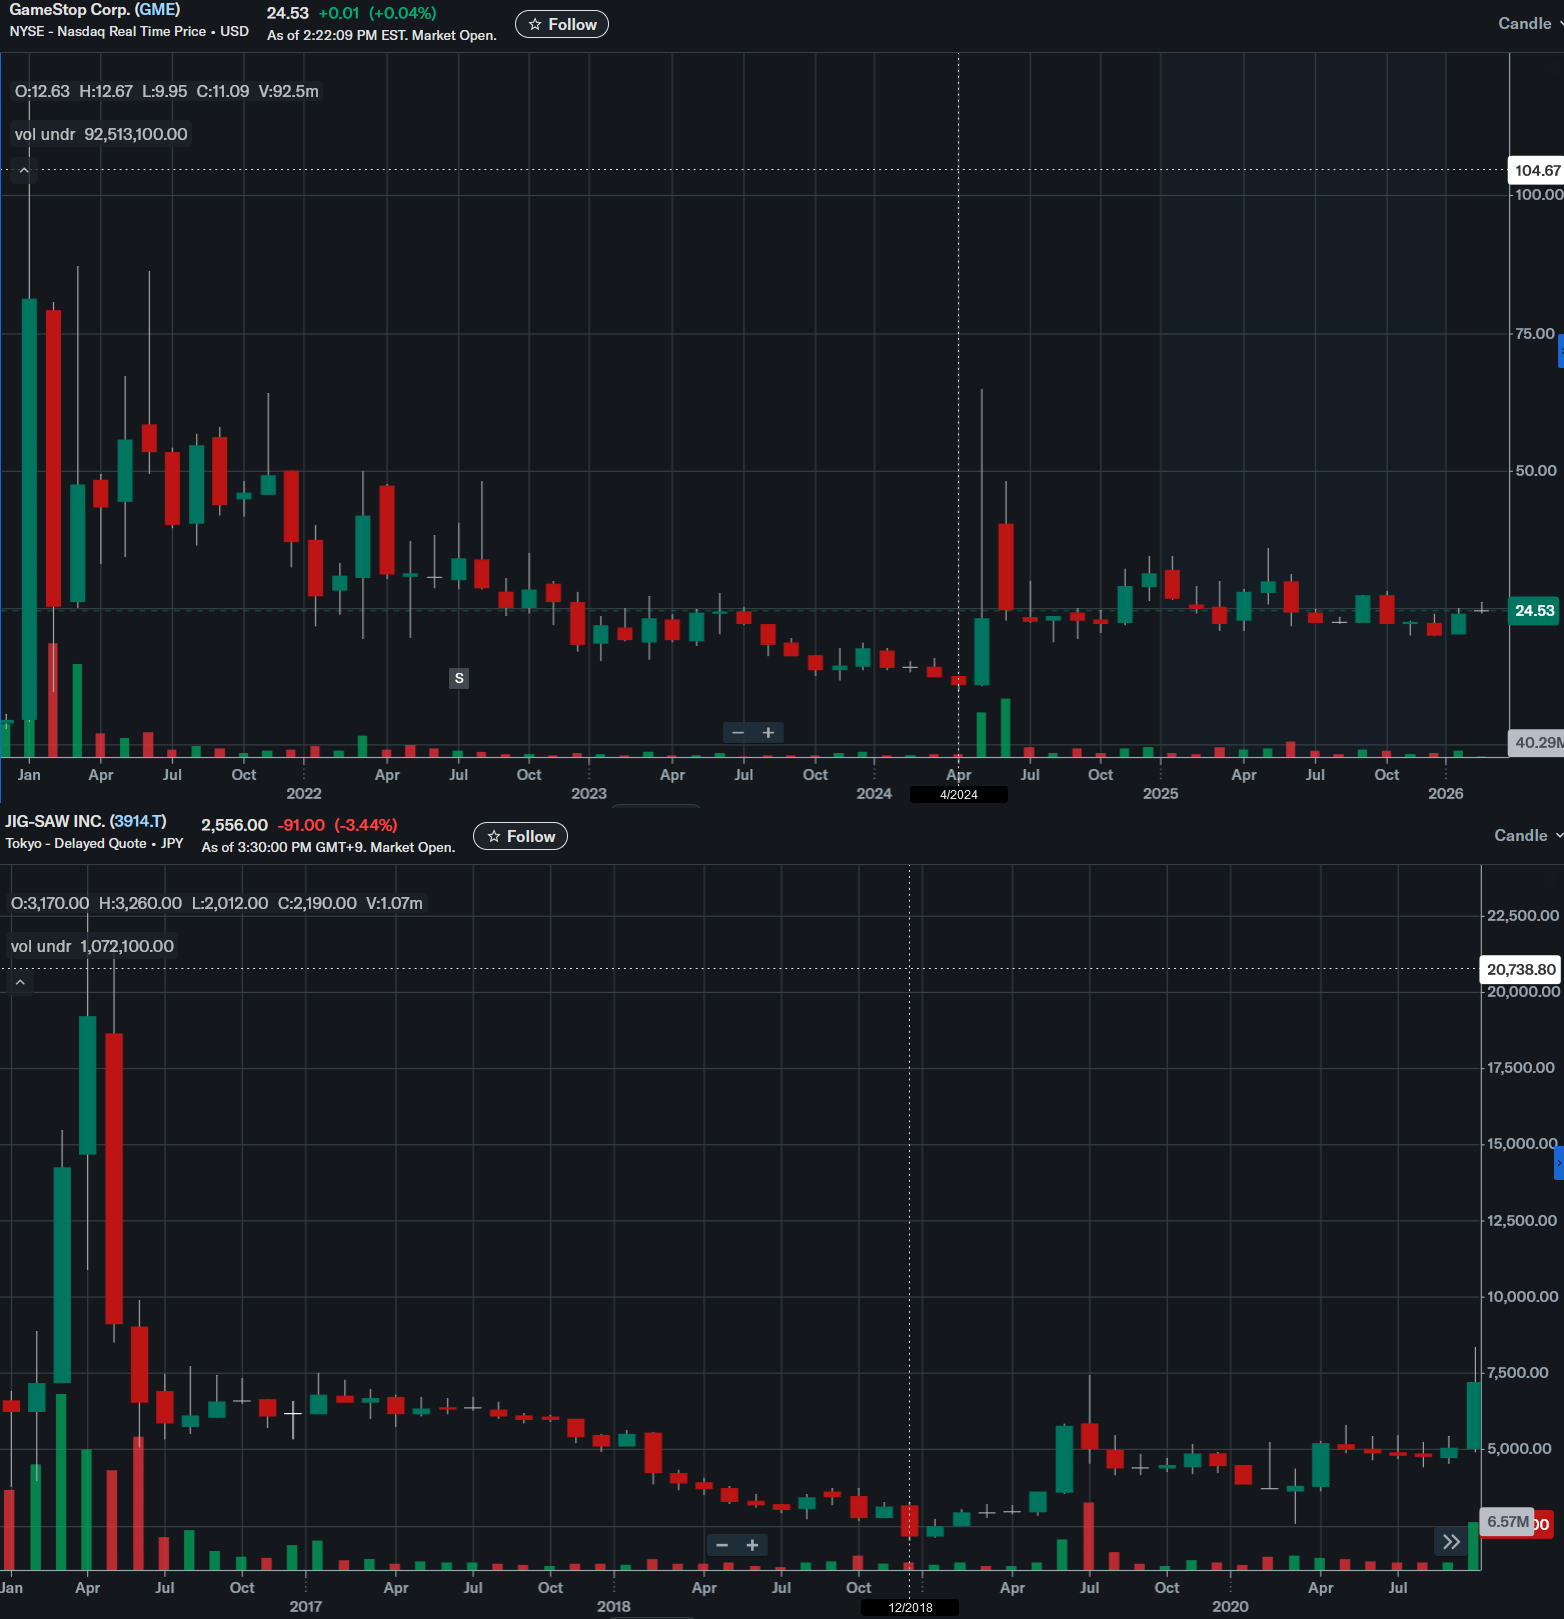1564x1619 pixels.
Task: Click the 2023 year label on GME time axis
Action: click(589, 794)
